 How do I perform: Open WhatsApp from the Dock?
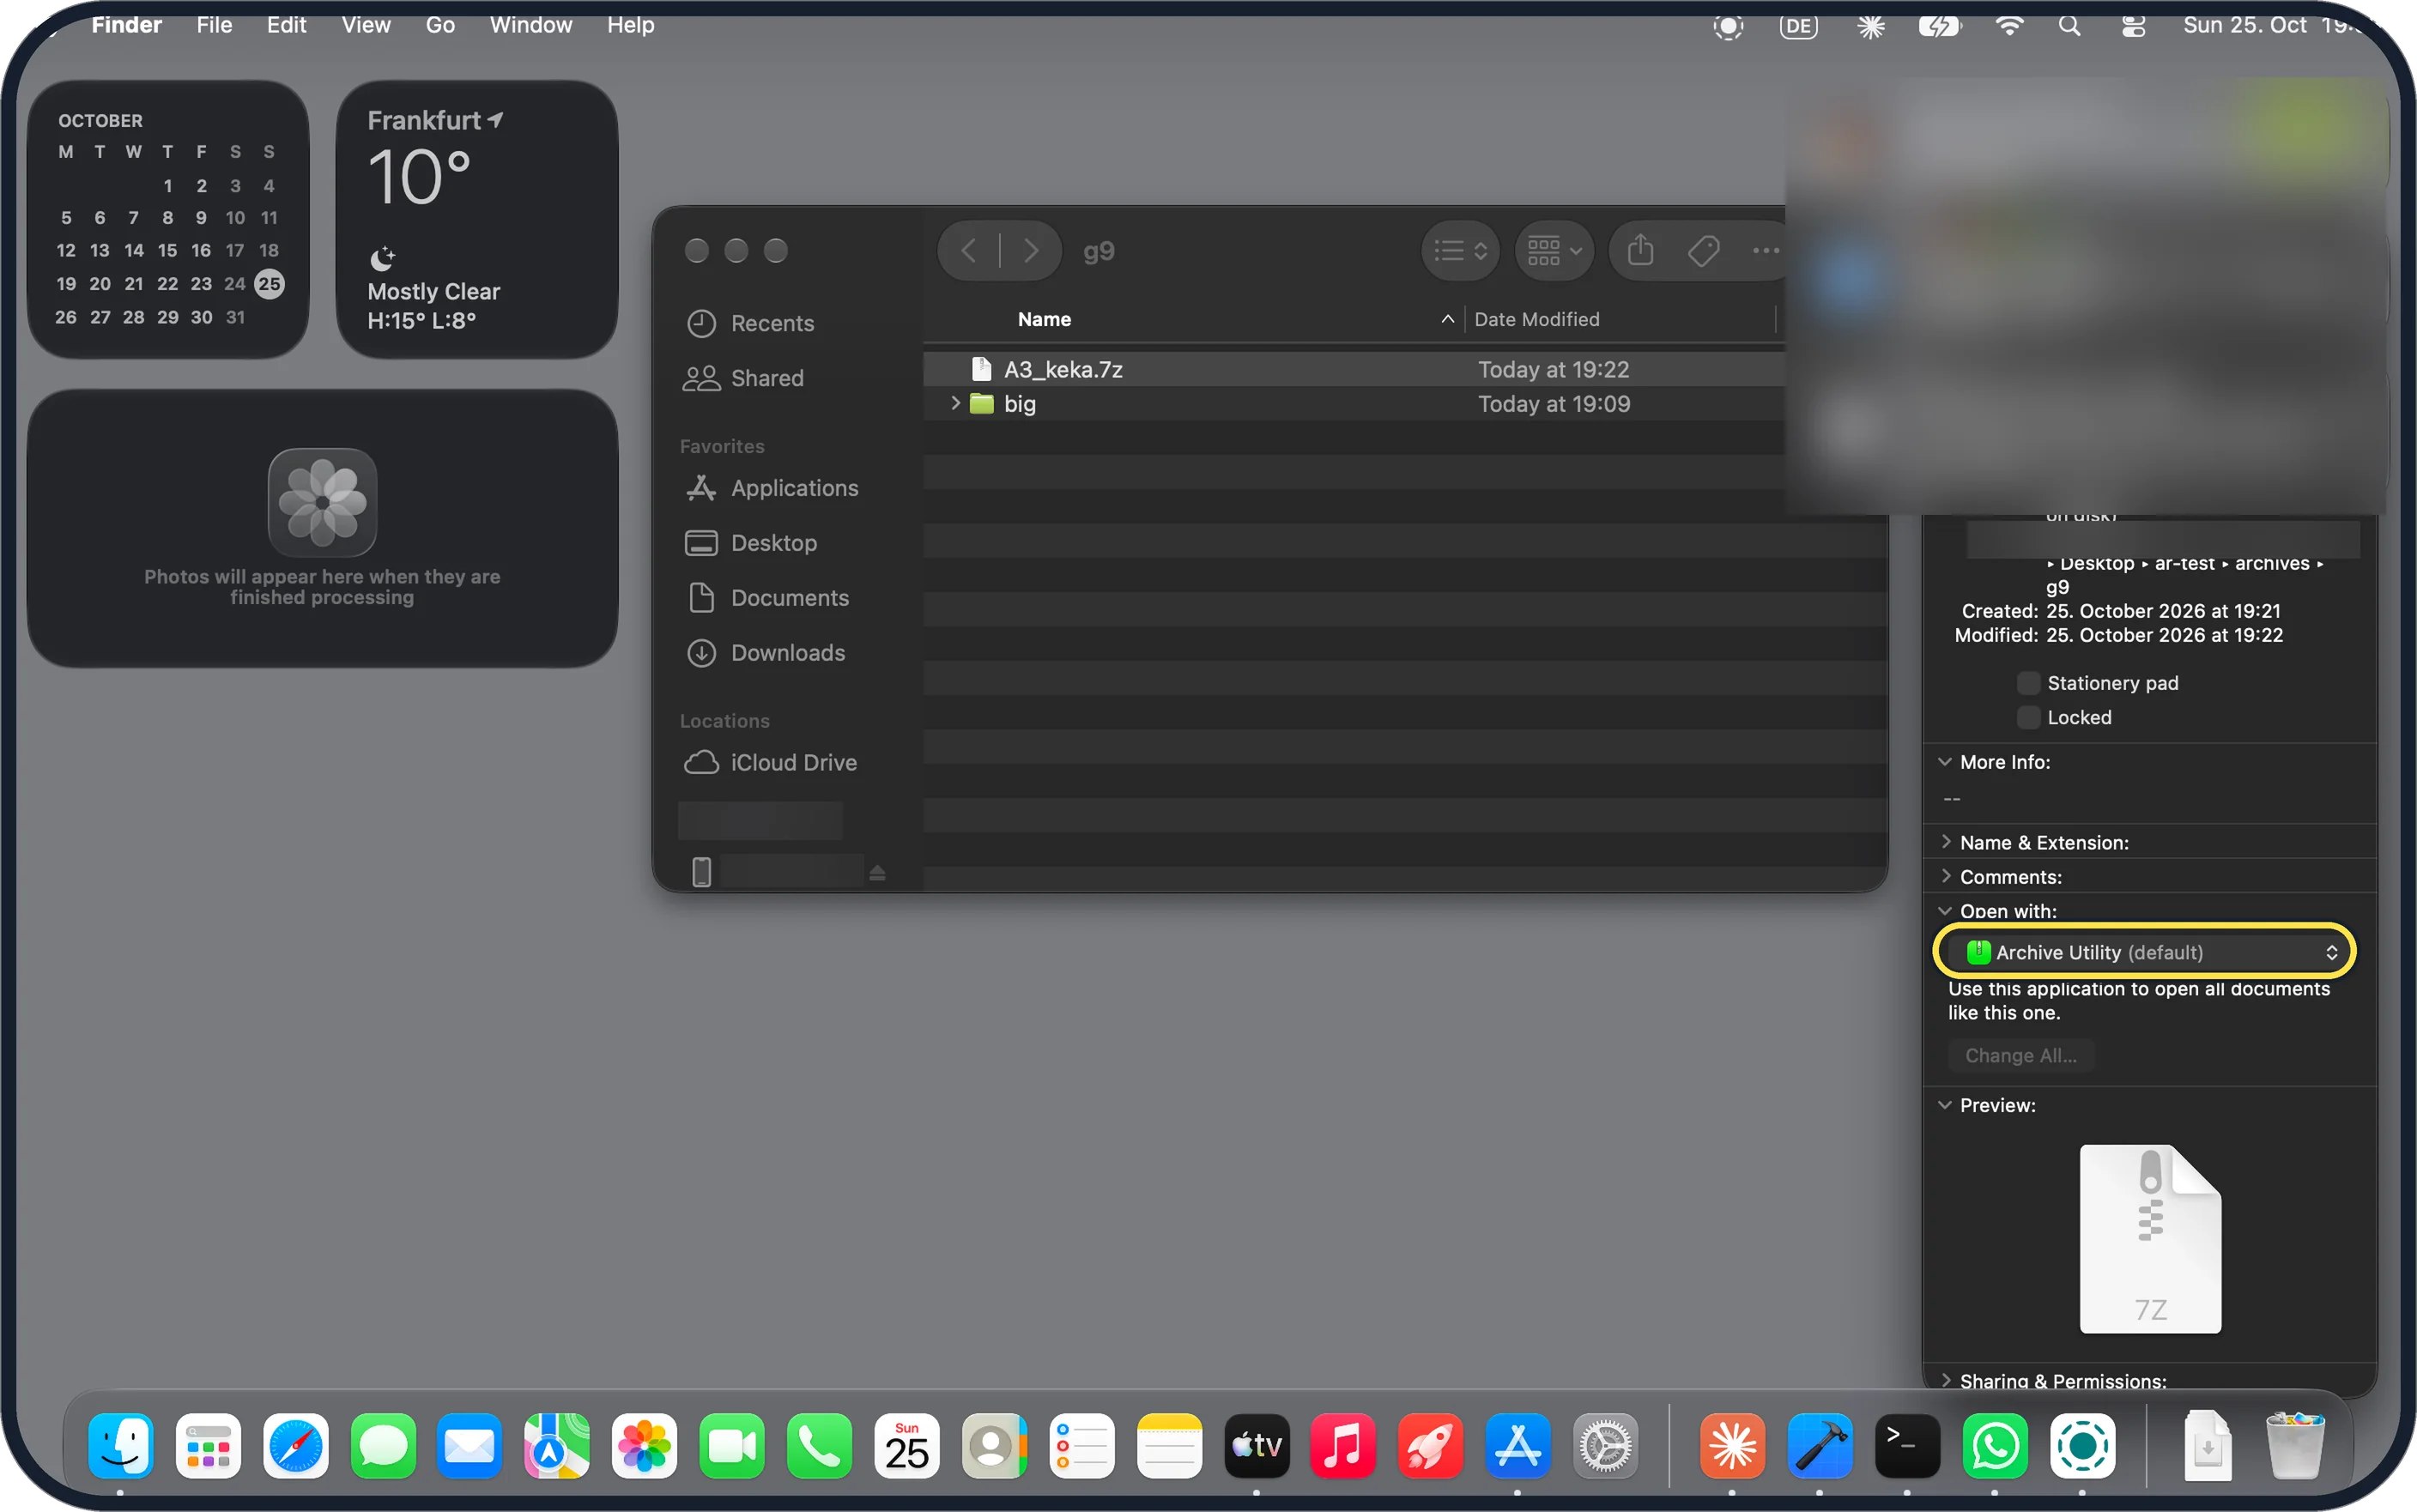1995,1446
